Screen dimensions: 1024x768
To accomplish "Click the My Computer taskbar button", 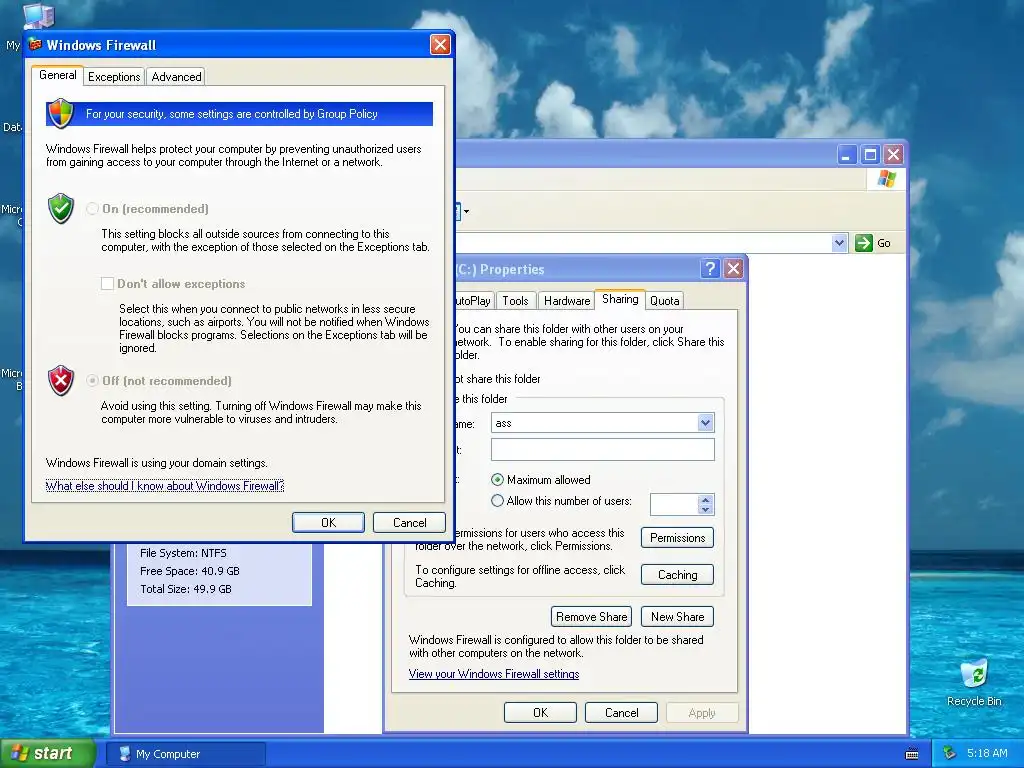I will [185, 754].
